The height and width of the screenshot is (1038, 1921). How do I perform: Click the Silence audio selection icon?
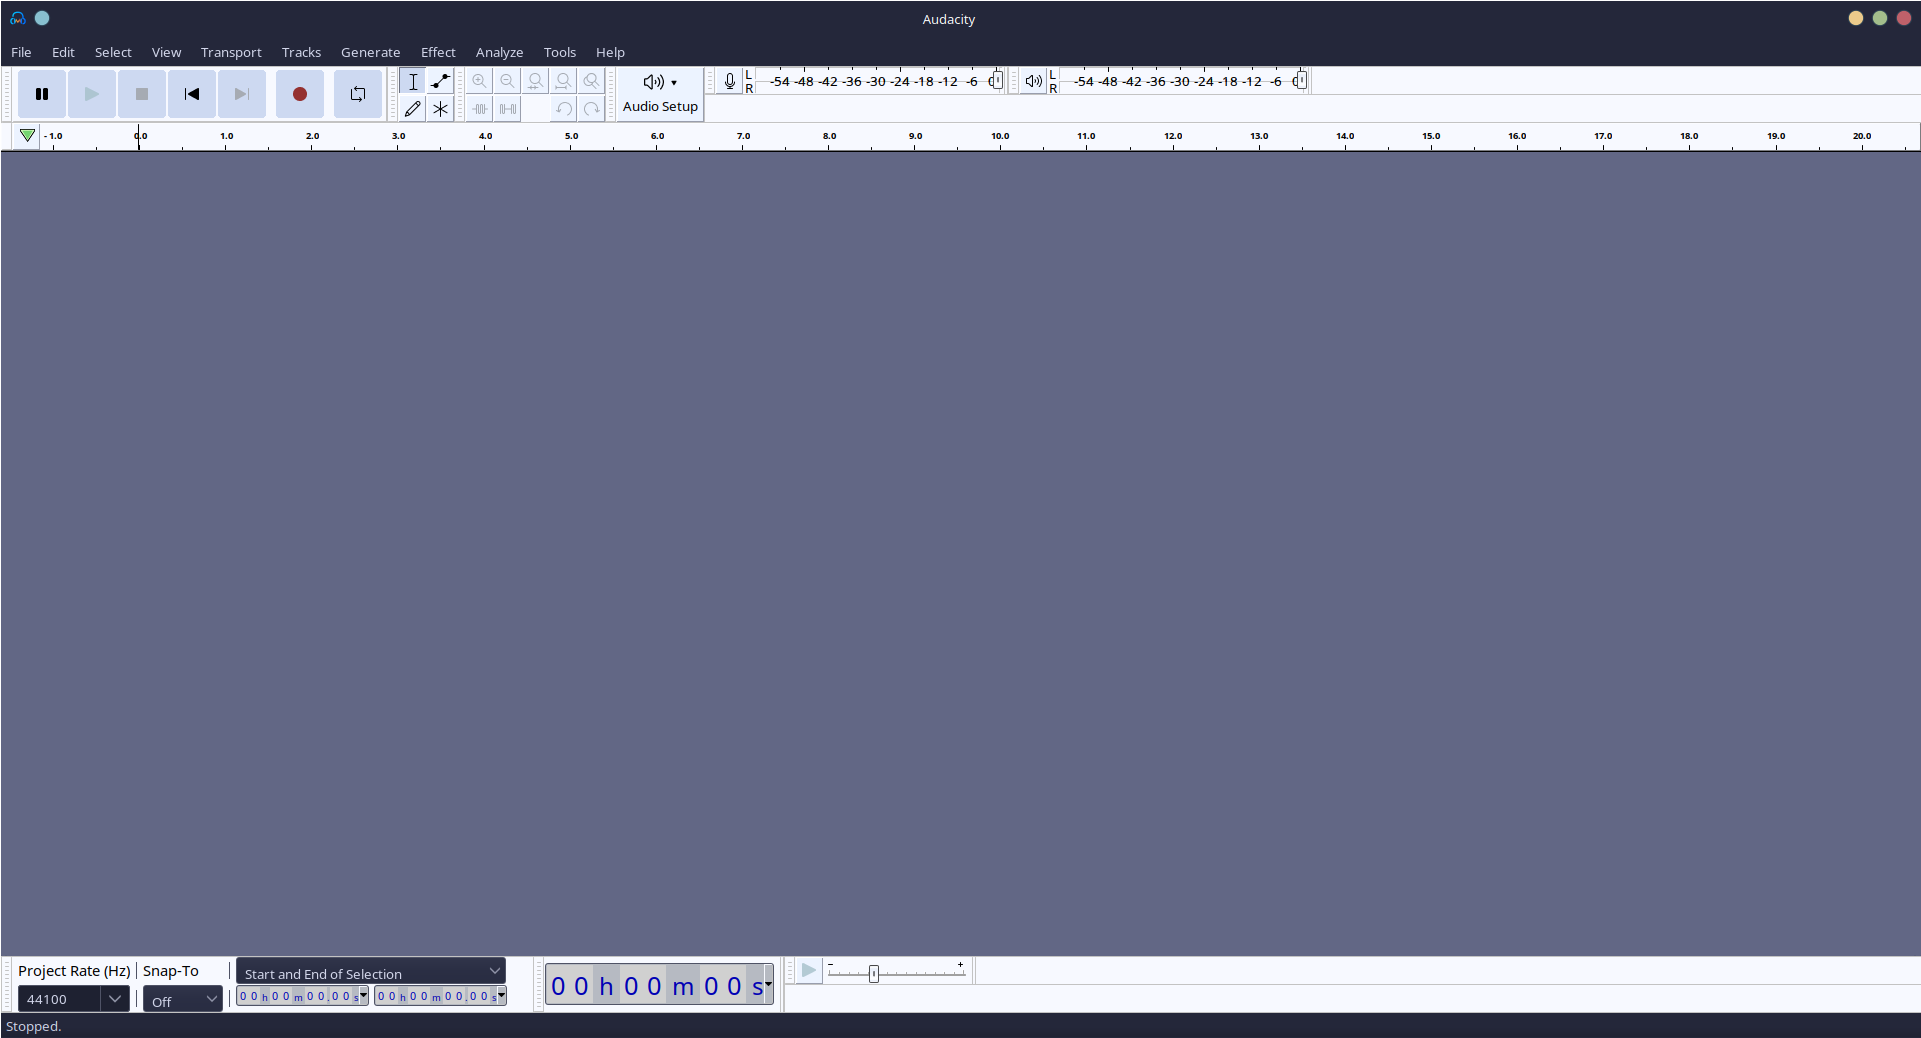coord(508,108)
